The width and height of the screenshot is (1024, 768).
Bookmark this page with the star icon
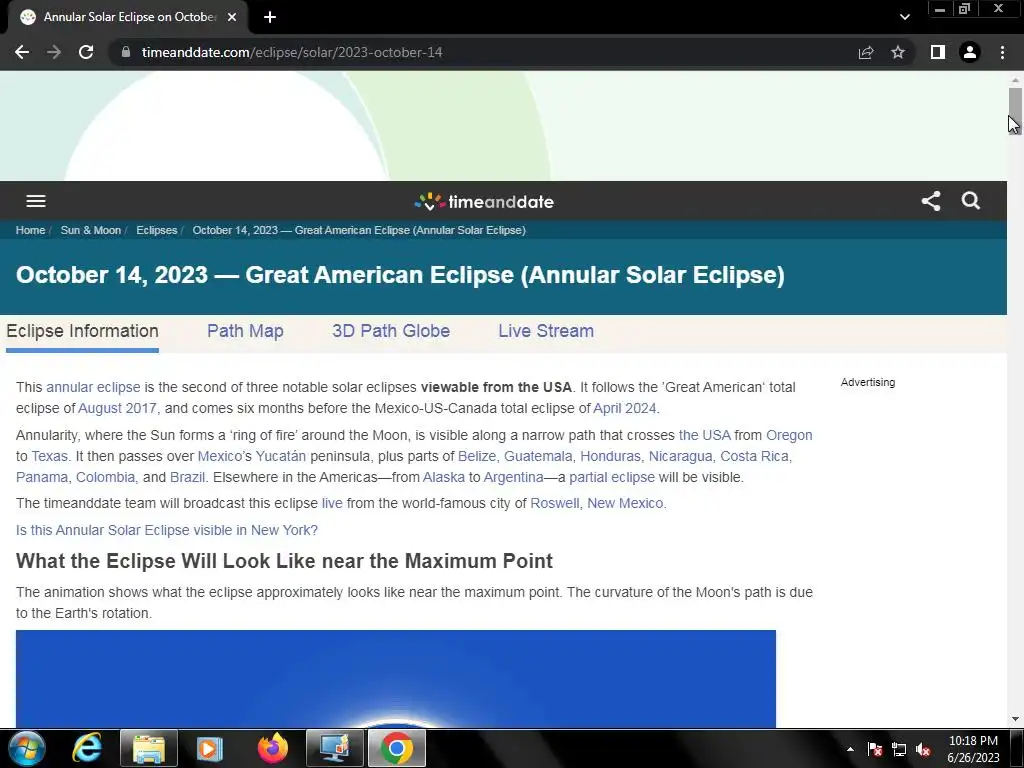tap(898, 52)
